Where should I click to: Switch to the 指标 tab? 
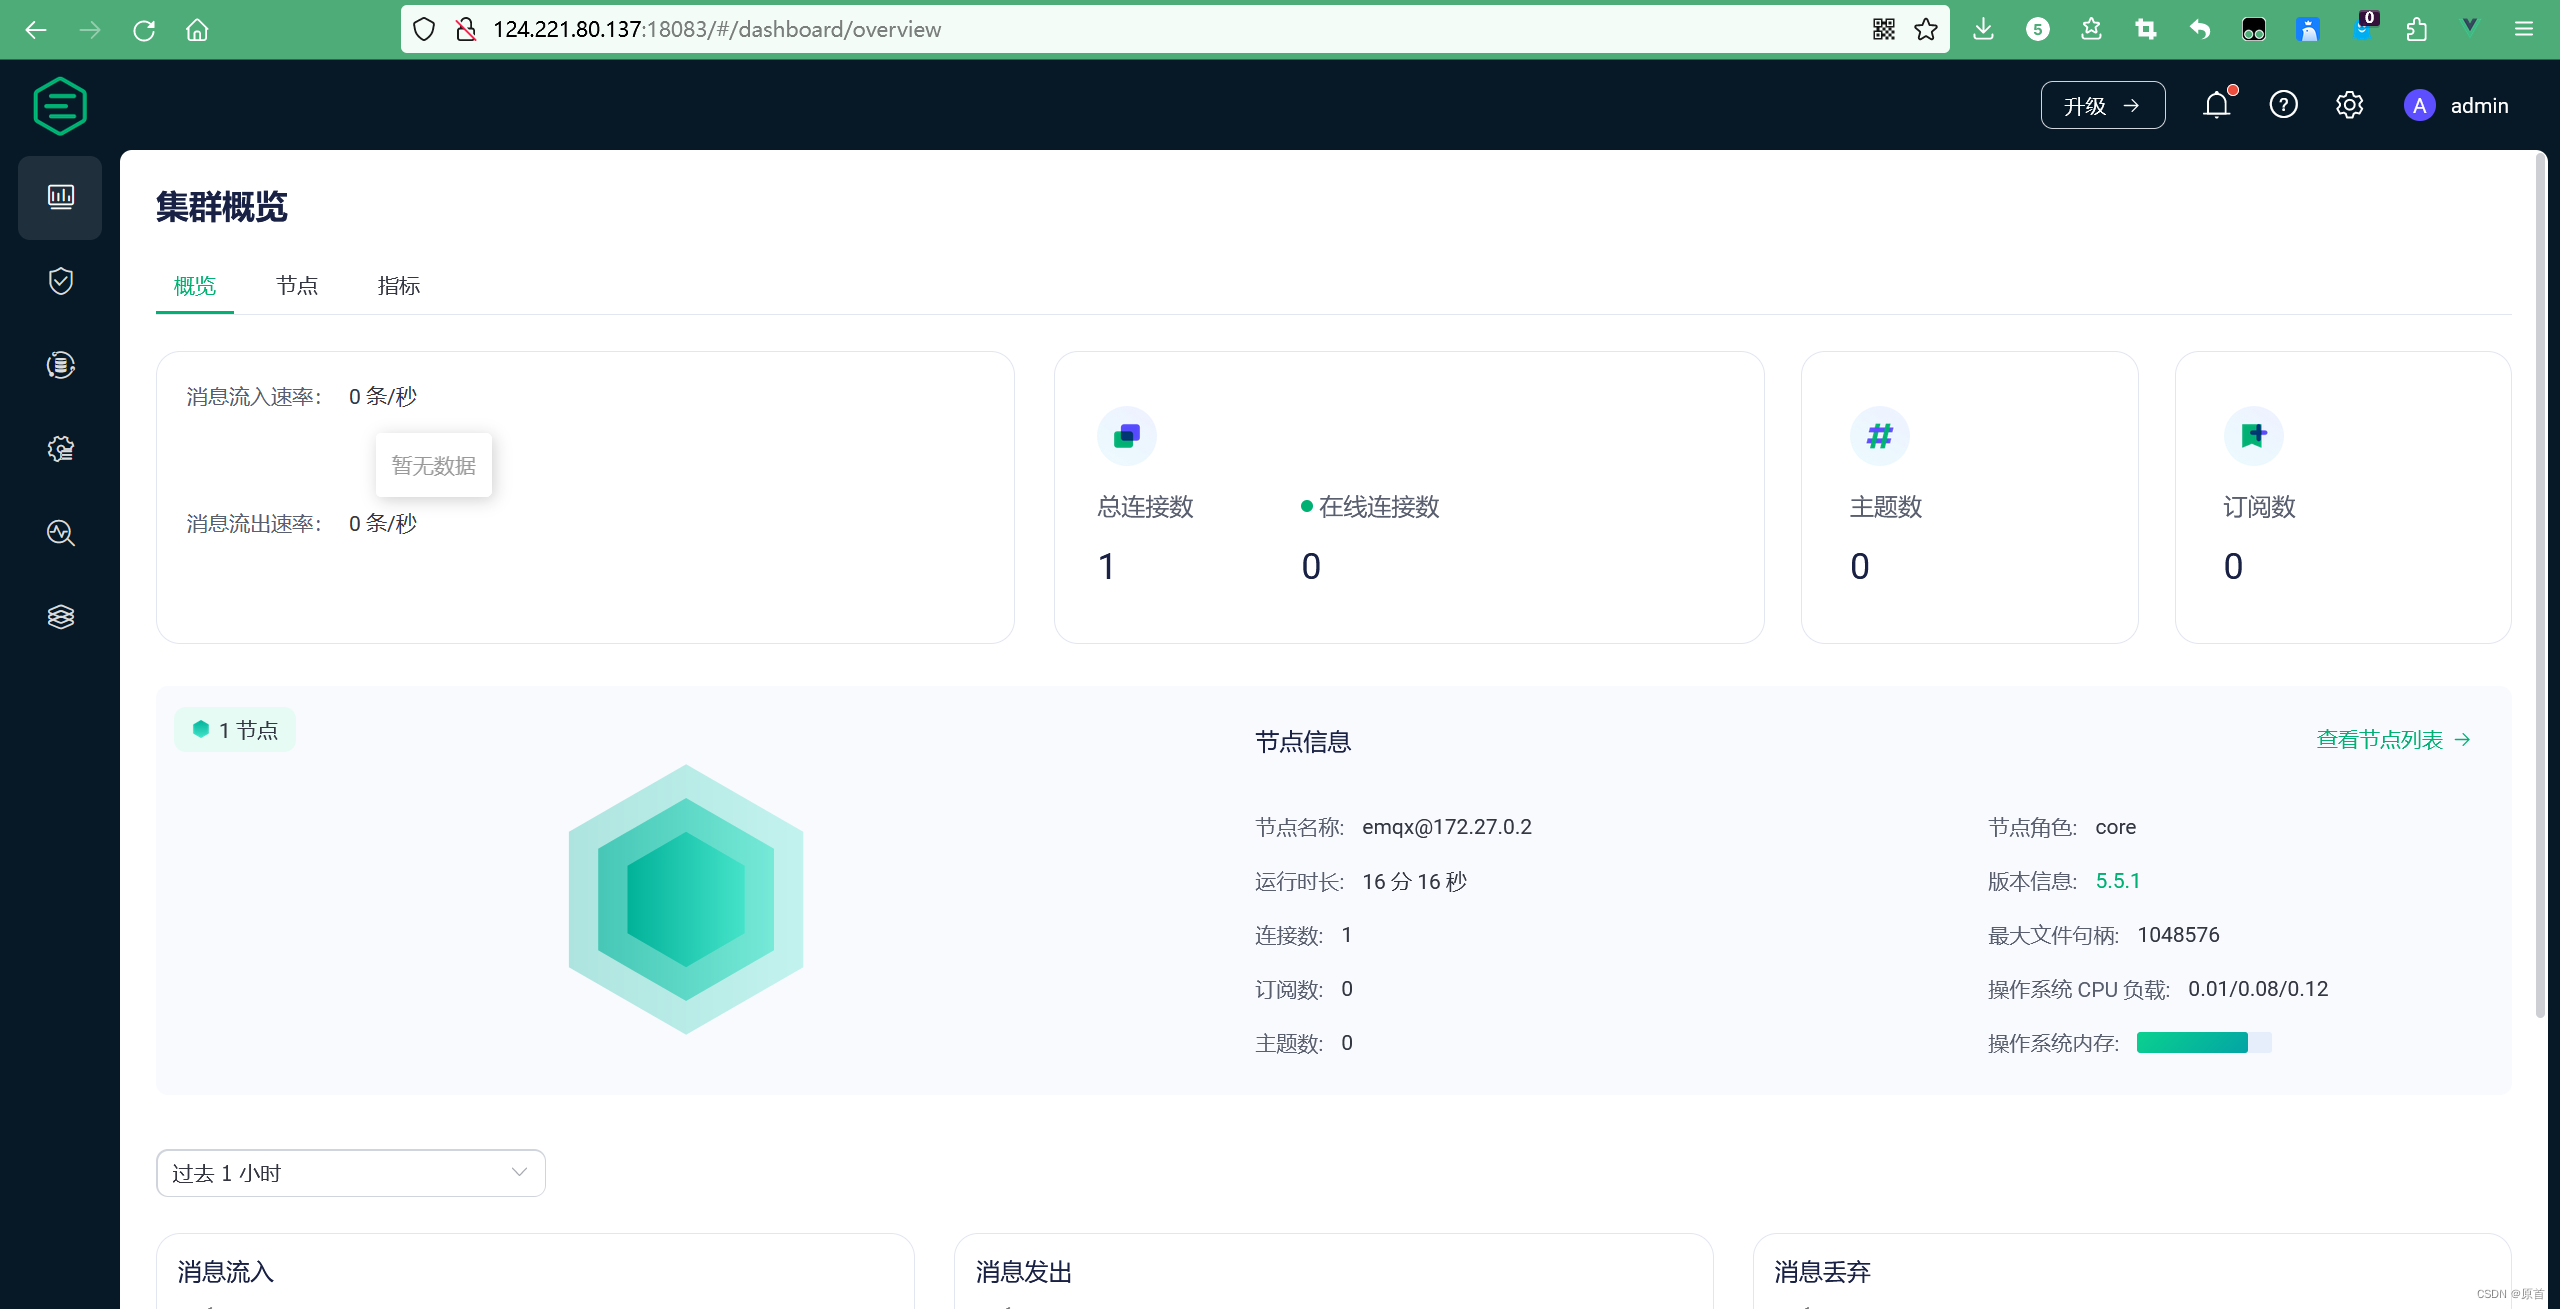pos(398,286)
